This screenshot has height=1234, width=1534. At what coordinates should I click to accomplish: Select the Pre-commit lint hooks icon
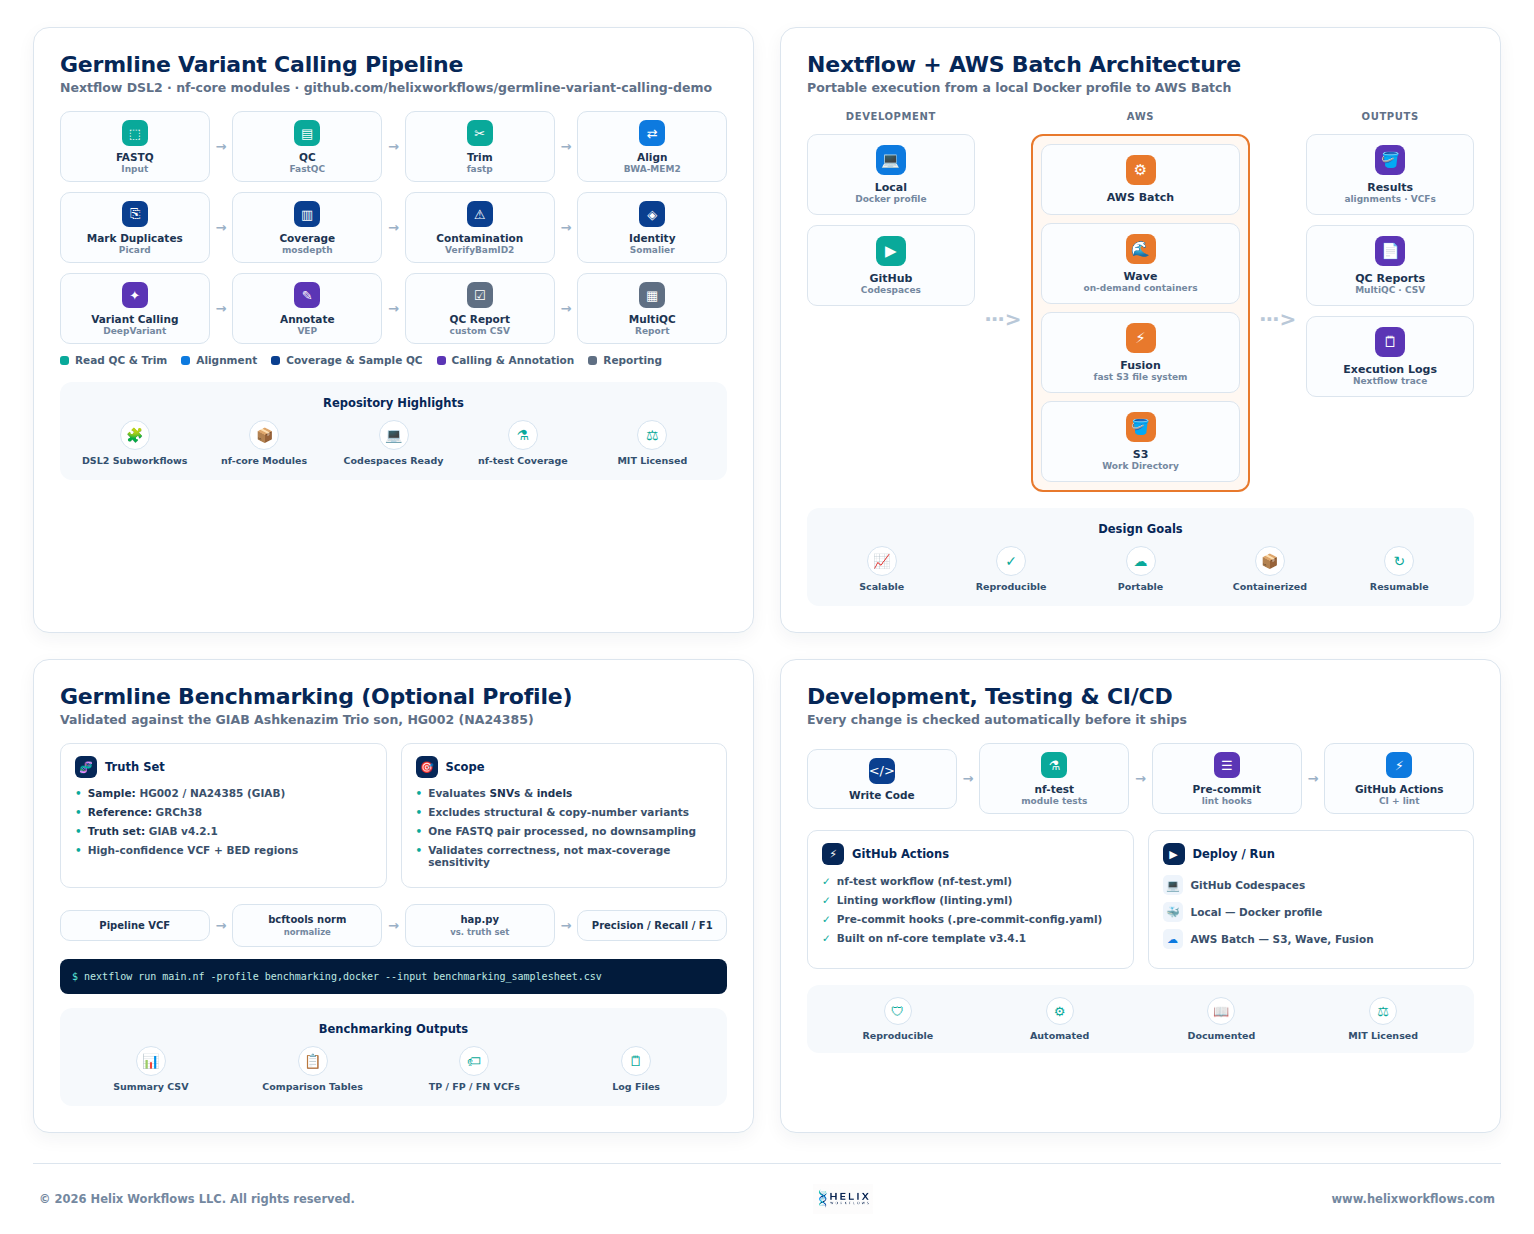coord(1227,765)
